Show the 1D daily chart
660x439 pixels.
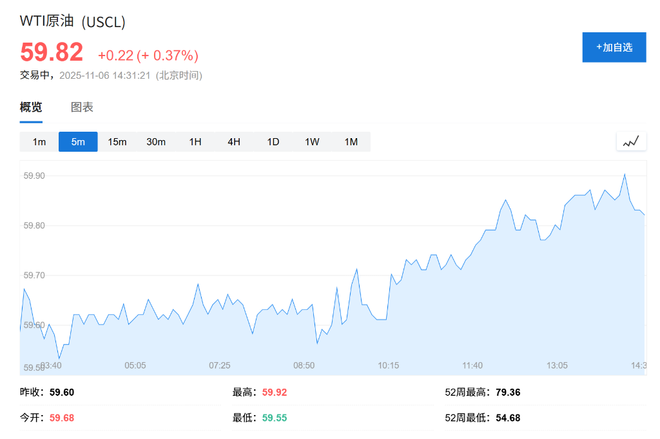(x=273, y=142)
